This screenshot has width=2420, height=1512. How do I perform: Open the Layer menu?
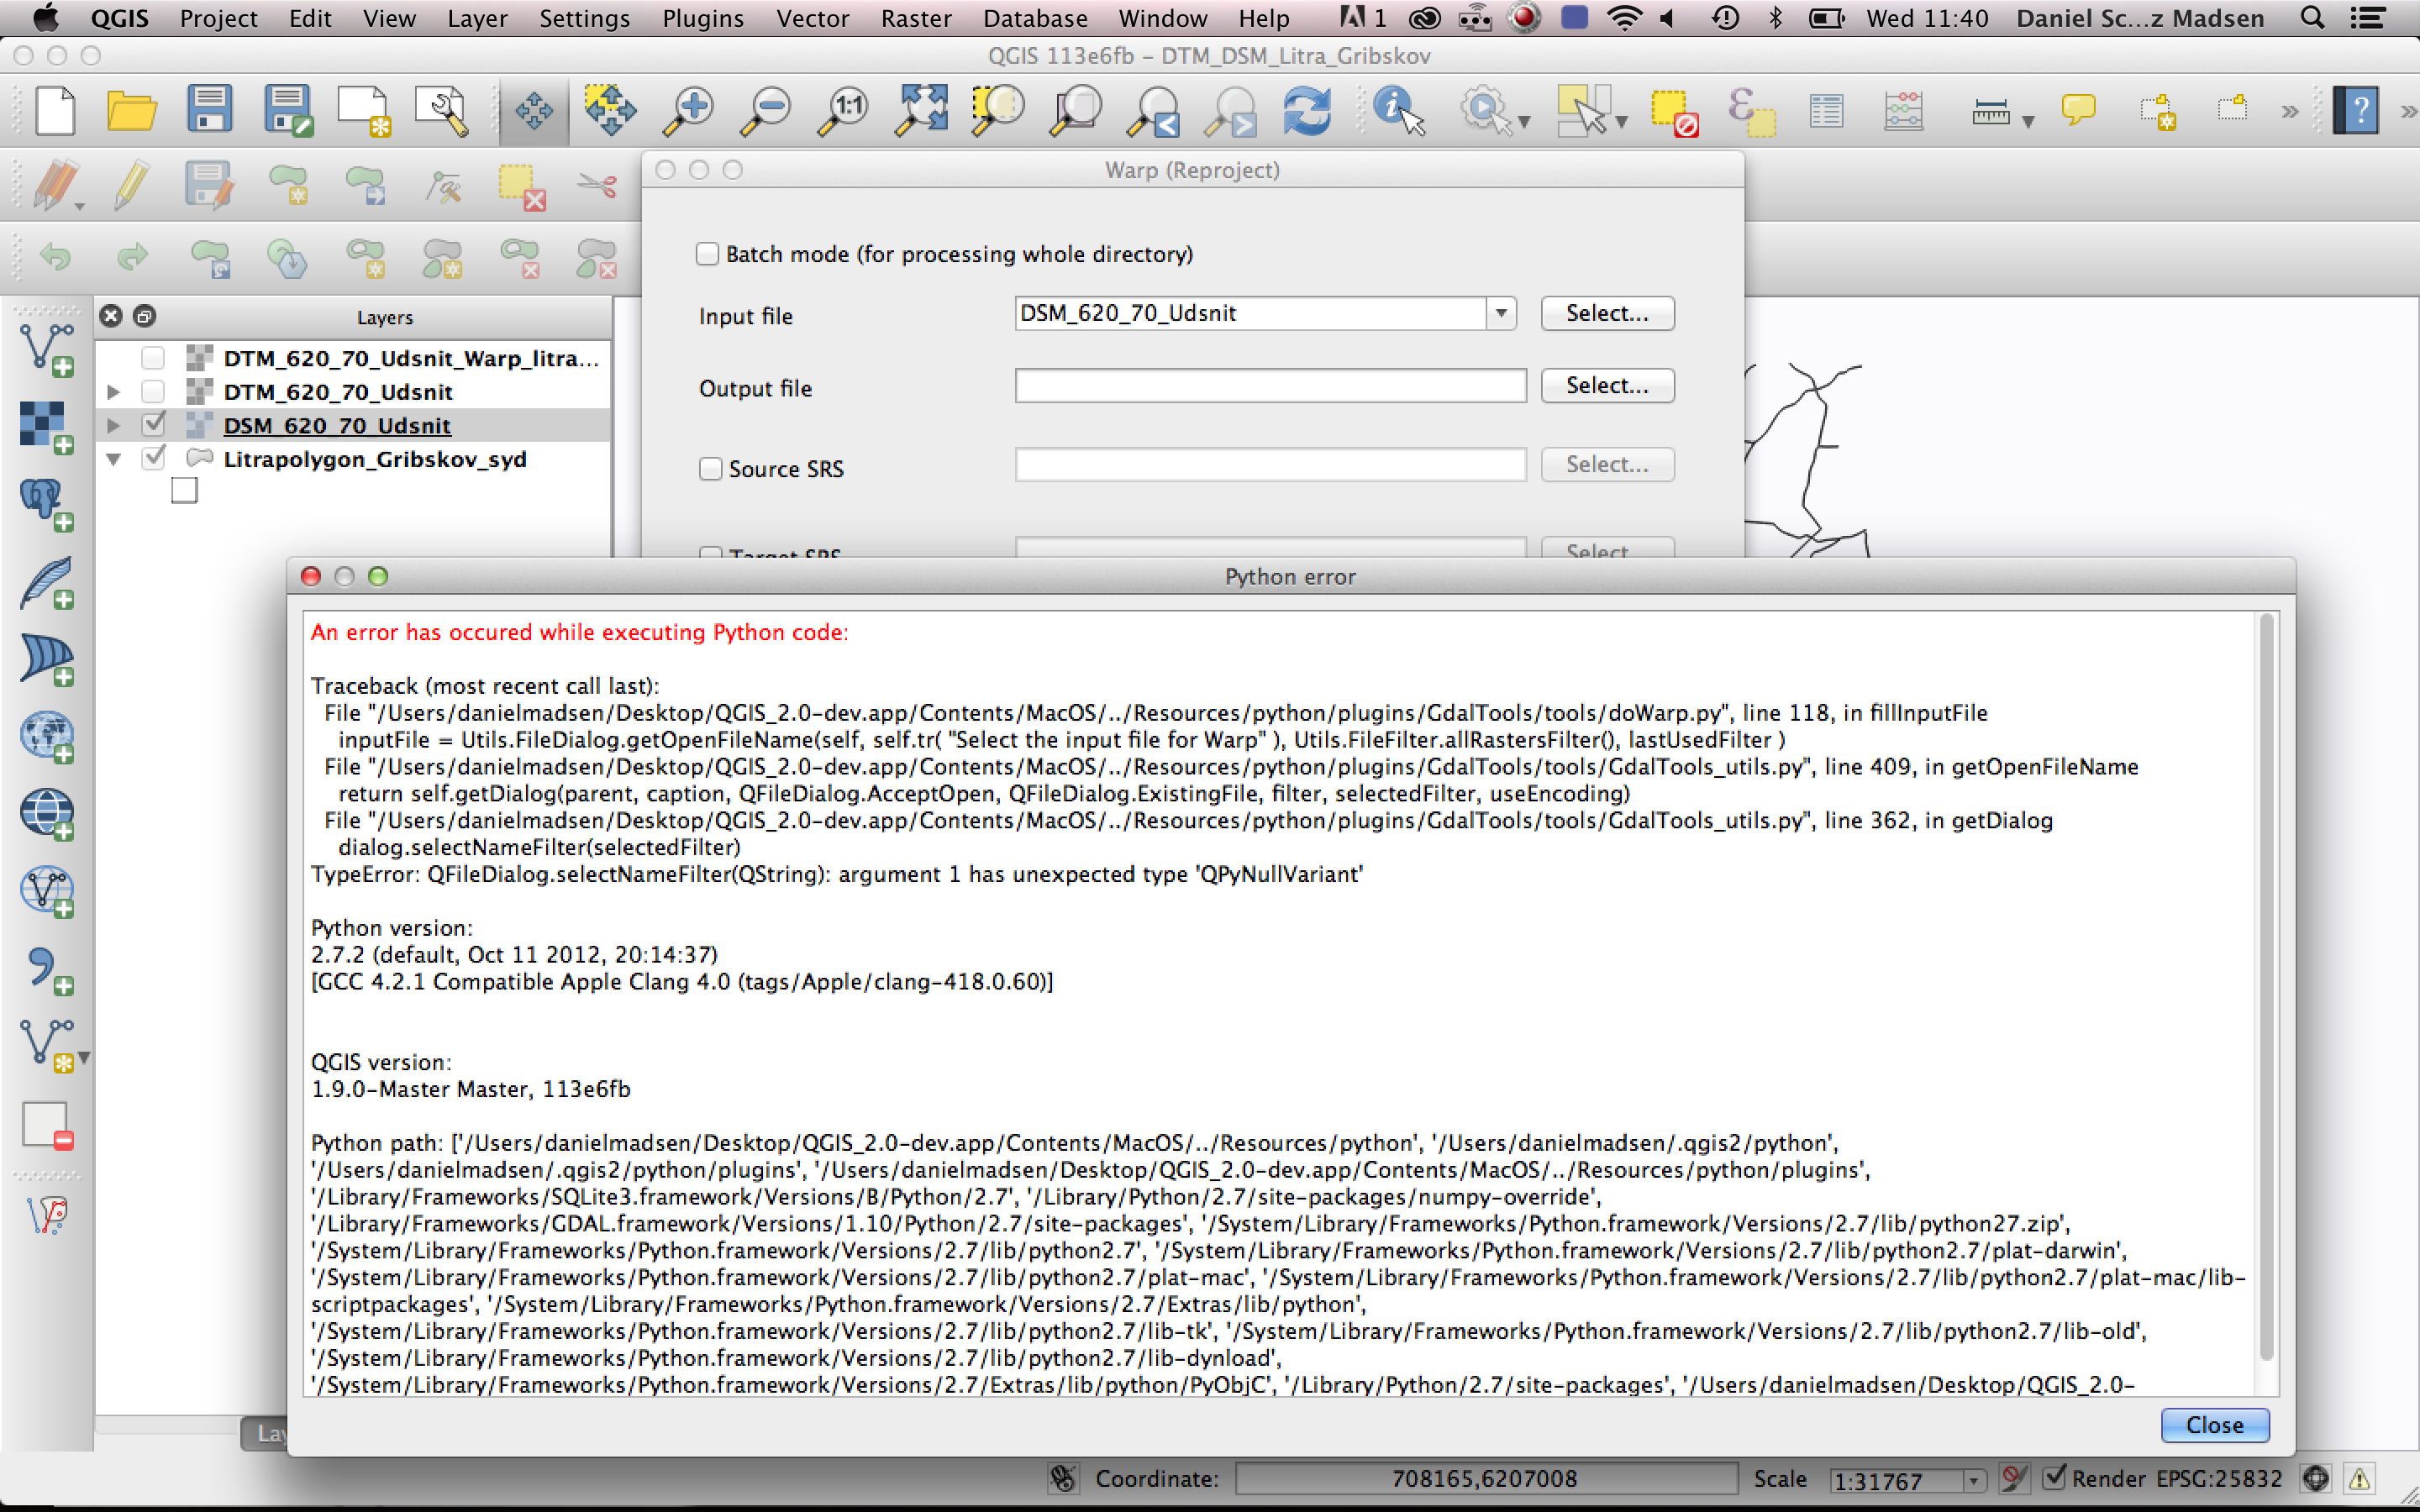pos(477,18)
